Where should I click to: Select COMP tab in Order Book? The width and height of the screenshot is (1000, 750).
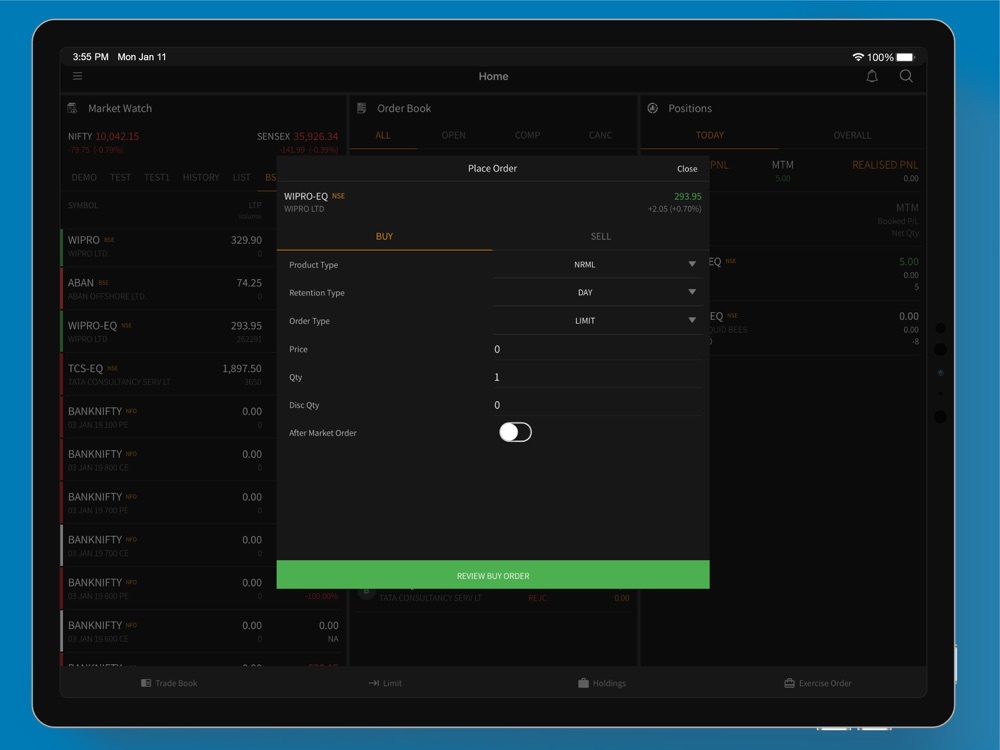(527, 135)
